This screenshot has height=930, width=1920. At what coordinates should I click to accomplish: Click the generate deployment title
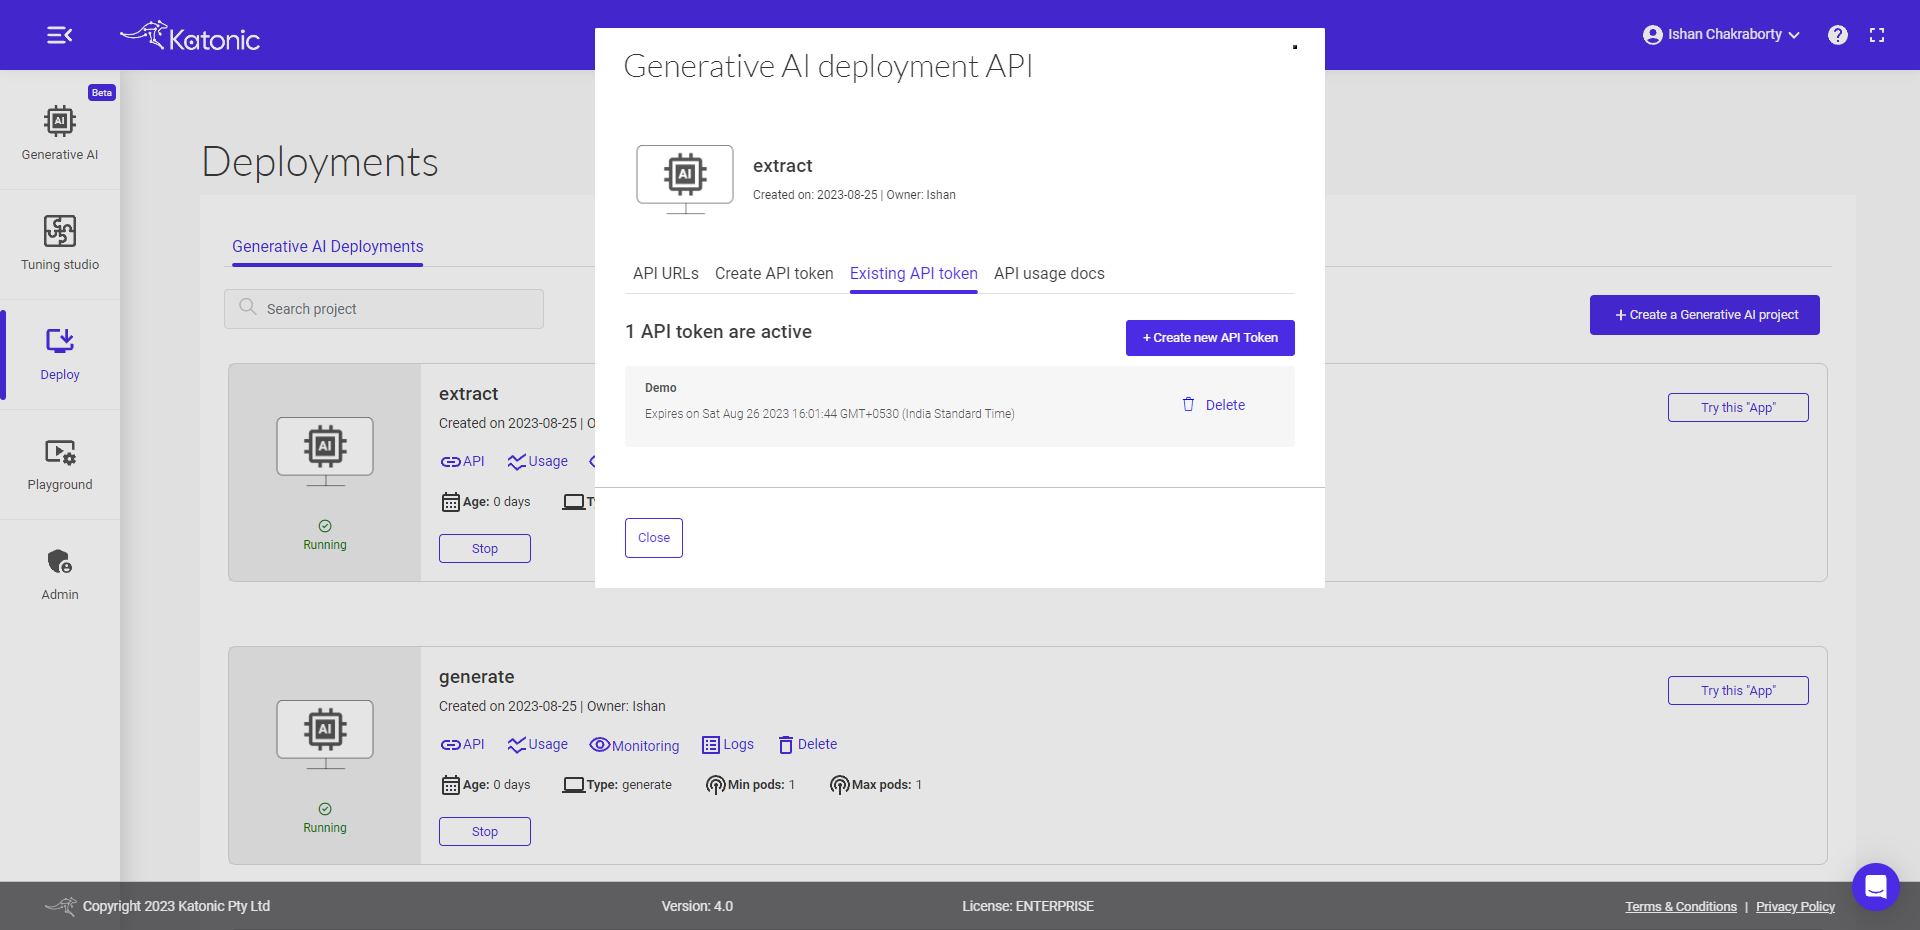point(476,677)
